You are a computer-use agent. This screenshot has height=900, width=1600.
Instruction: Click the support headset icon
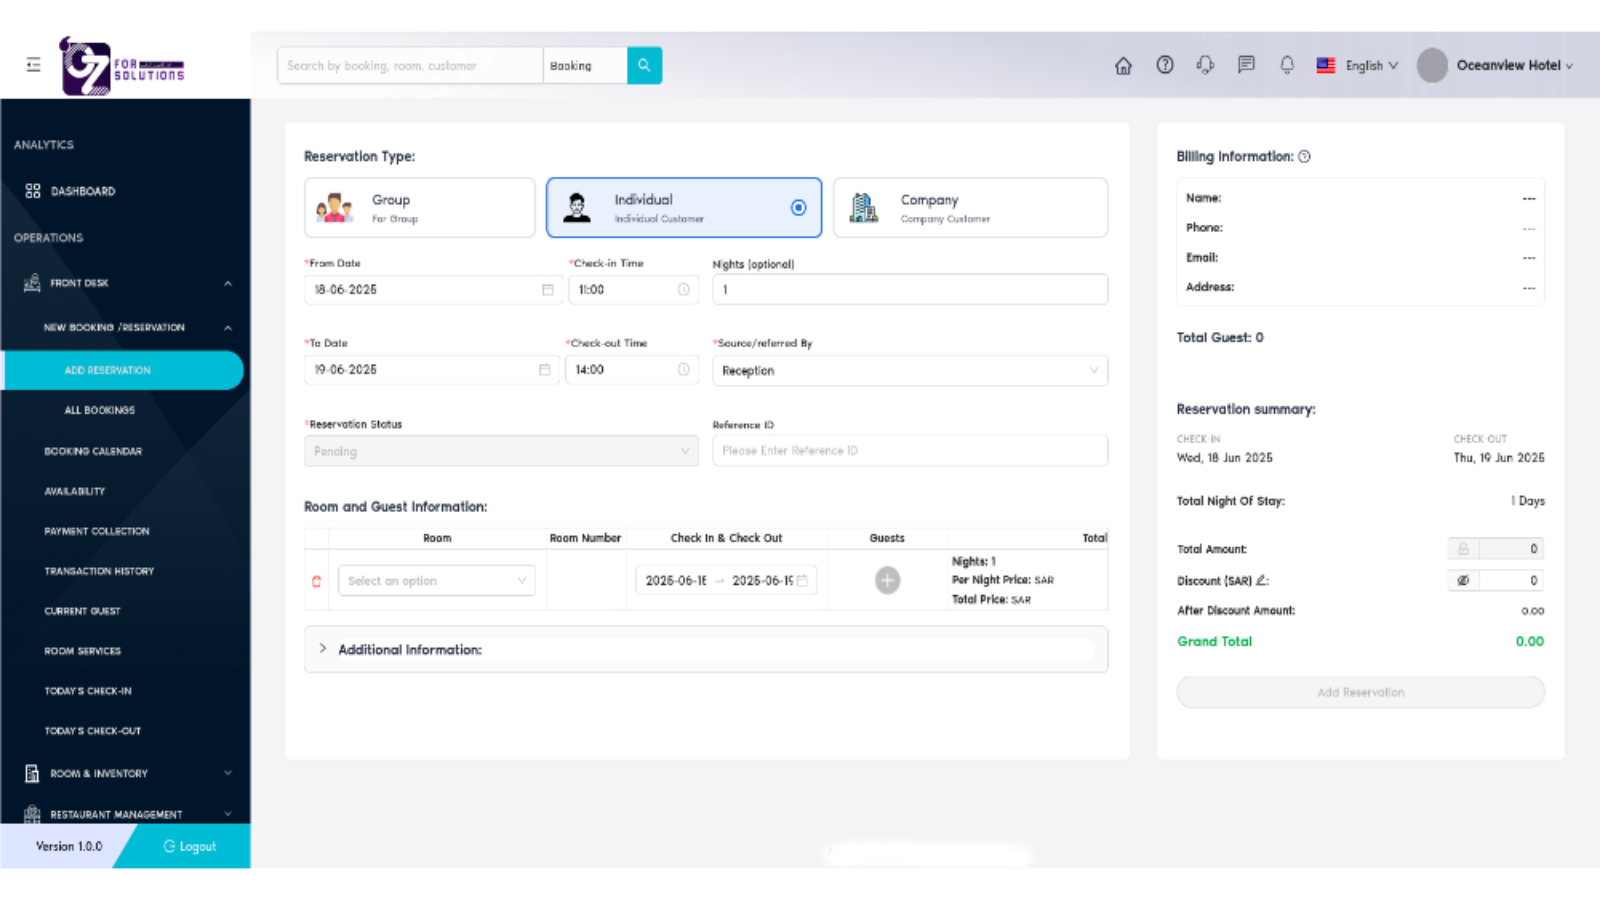click(x=1205, y=65)
